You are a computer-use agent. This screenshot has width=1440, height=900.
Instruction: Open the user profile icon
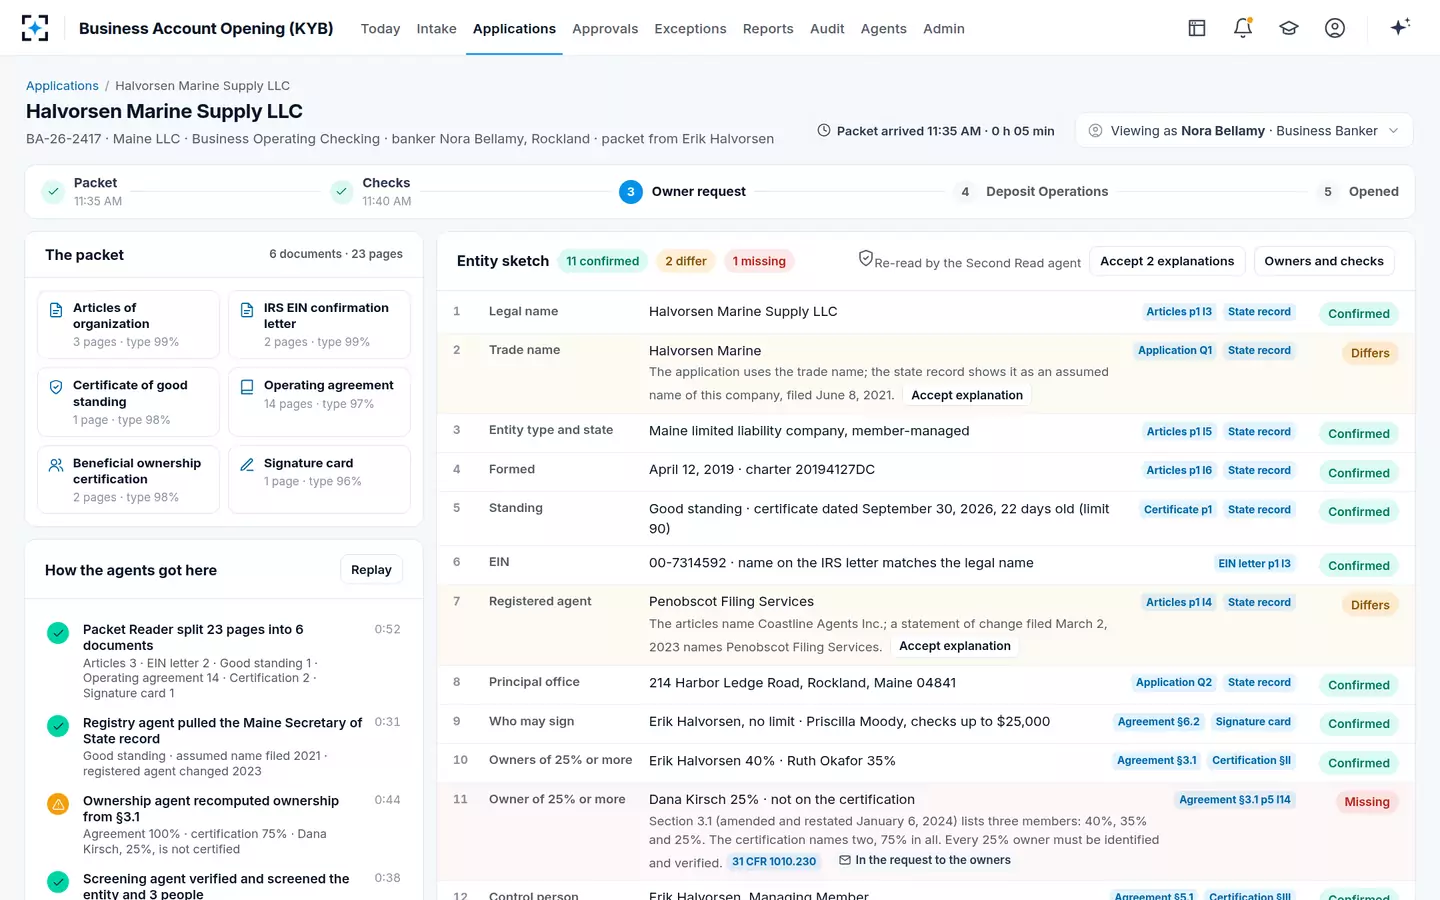1335,28
